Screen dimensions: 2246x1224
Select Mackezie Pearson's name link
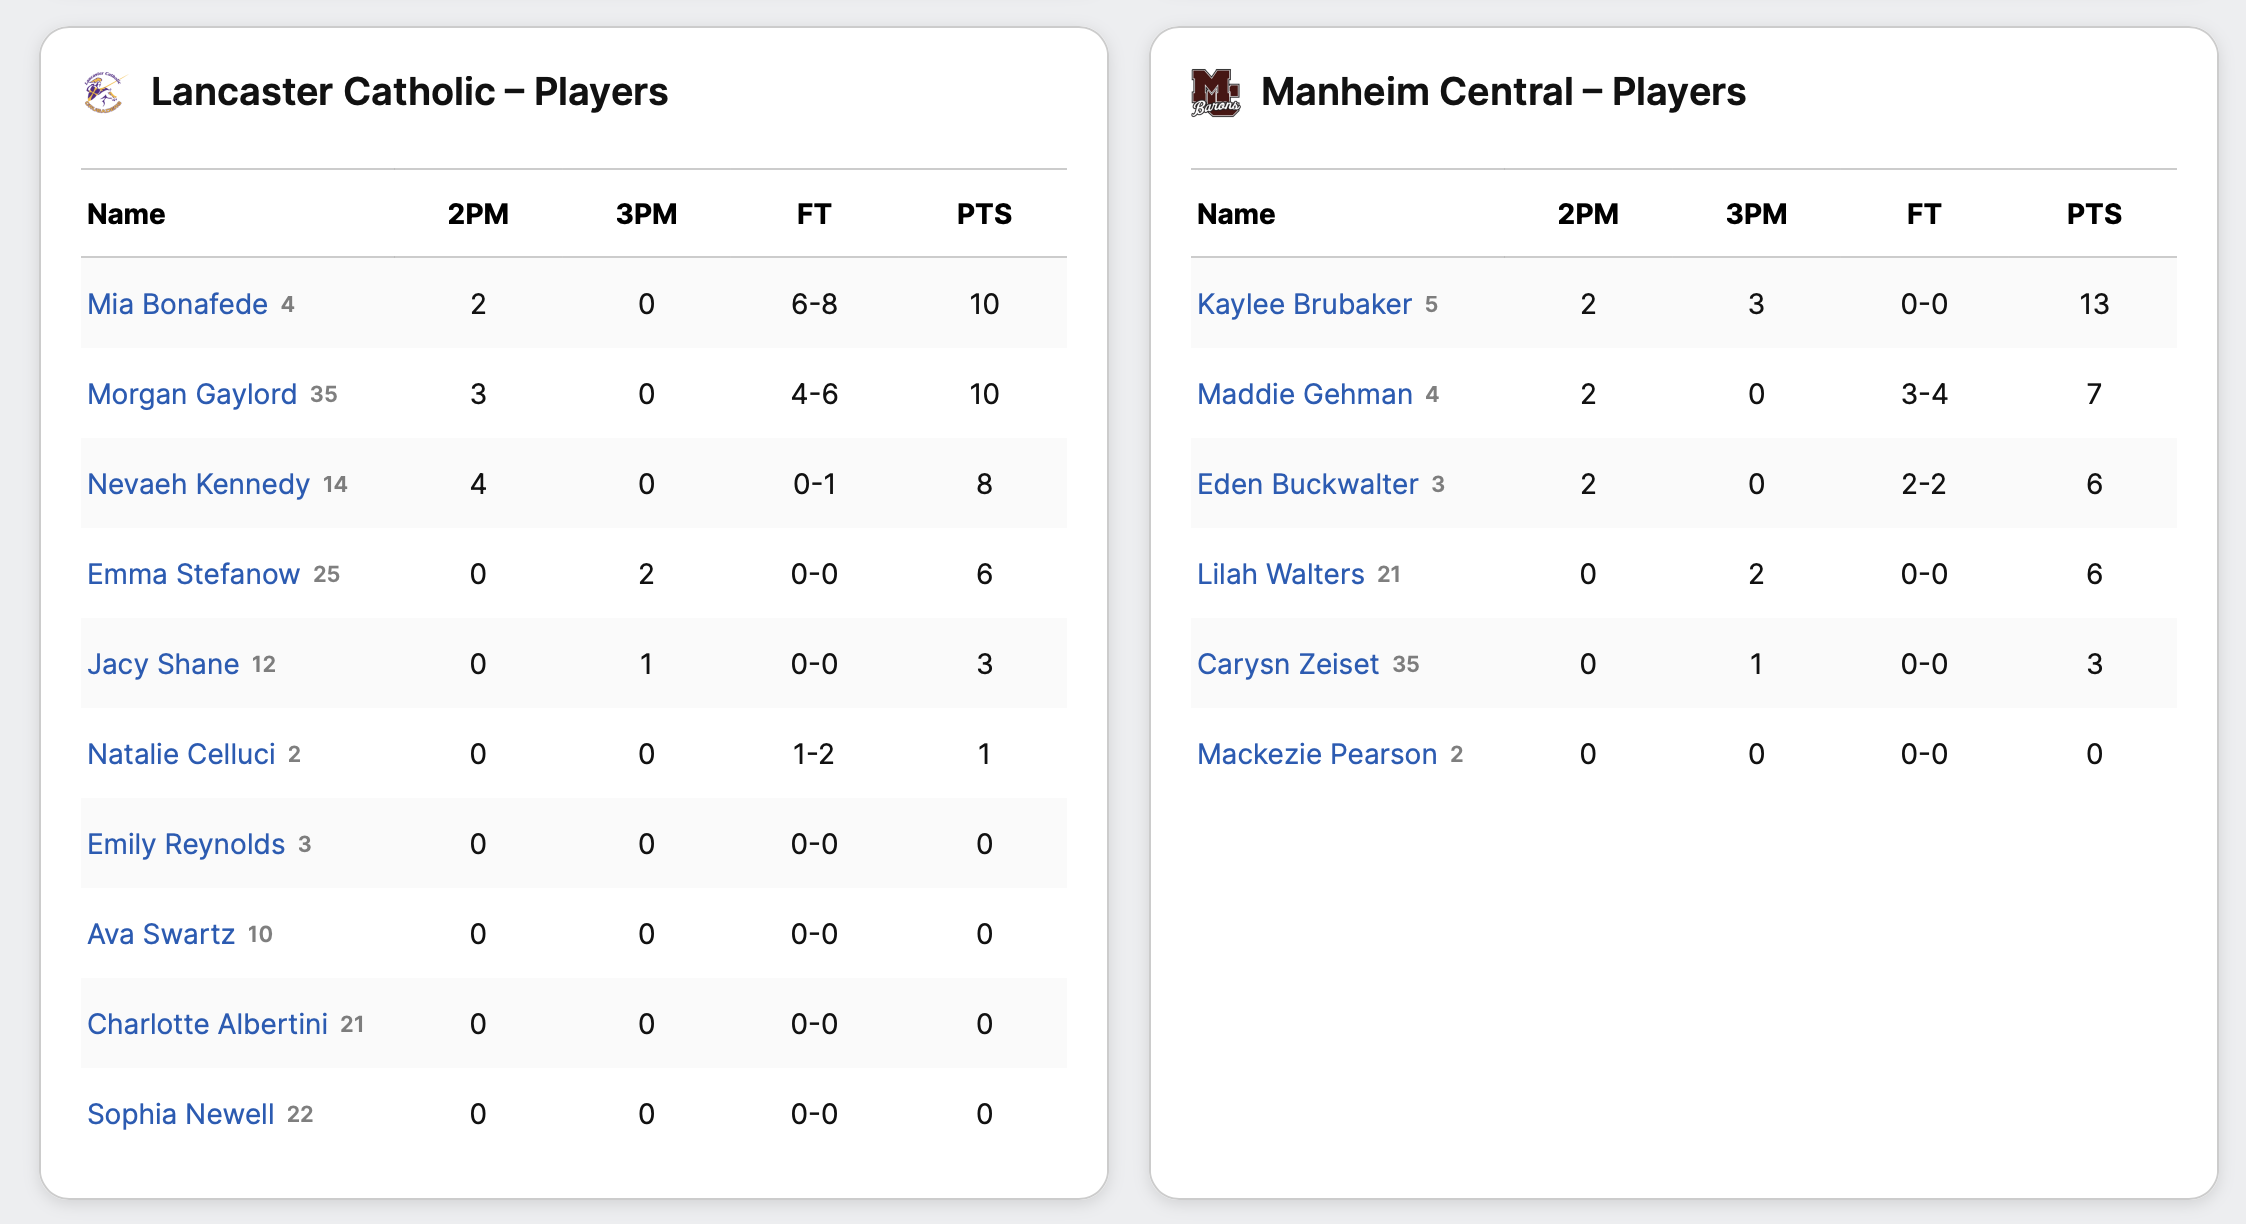(x=1317, y=754)
